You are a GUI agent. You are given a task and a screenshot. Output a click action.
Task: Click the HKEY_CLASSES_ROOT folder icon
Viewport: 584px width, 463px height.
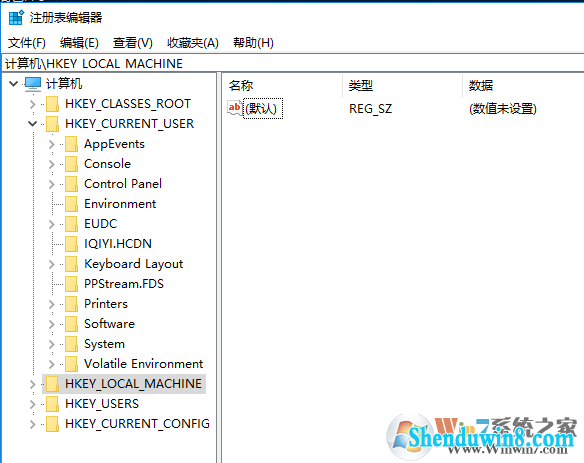(52, 104)
